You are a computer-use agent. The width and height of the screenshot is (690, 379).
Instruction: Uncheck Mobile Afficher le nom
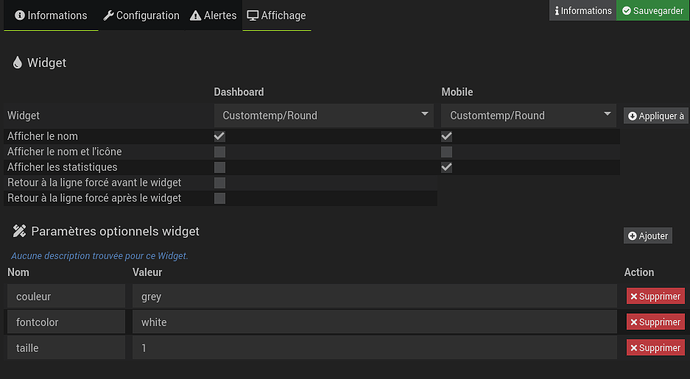pos(447,136)
